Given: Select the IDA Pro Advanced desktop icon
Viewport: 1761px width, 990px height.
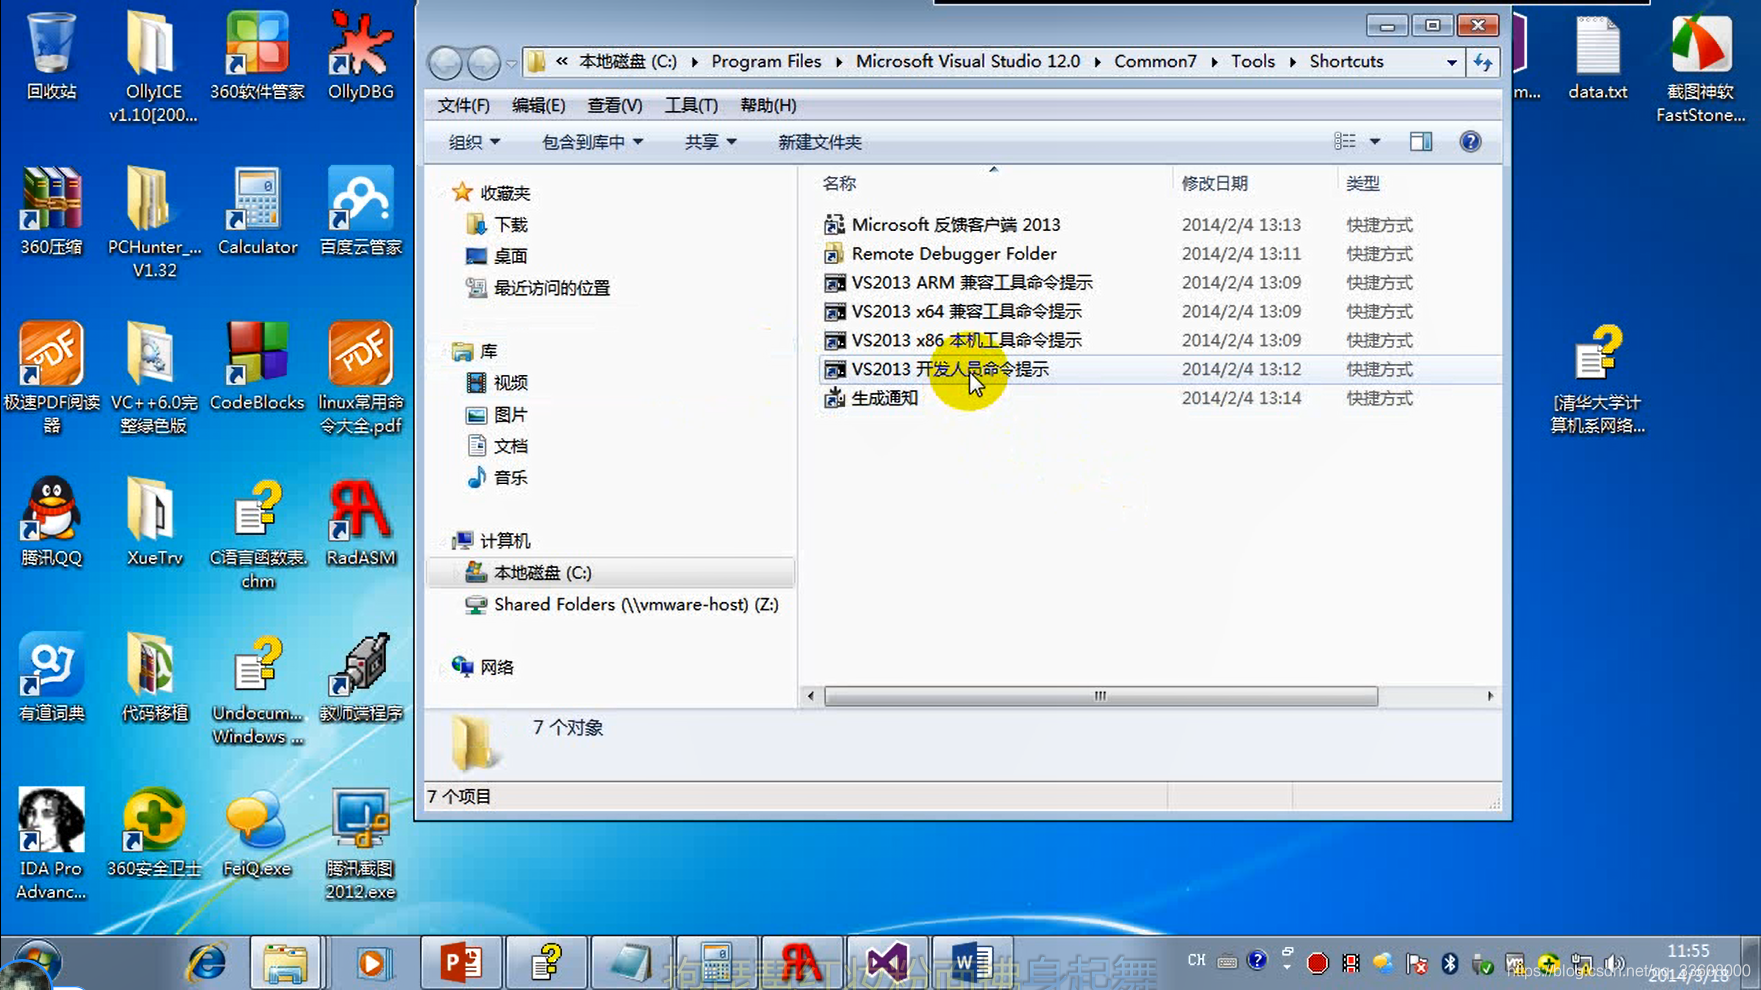Looking at the screenshot, I should pyautogui.click(x=51, y=844).
